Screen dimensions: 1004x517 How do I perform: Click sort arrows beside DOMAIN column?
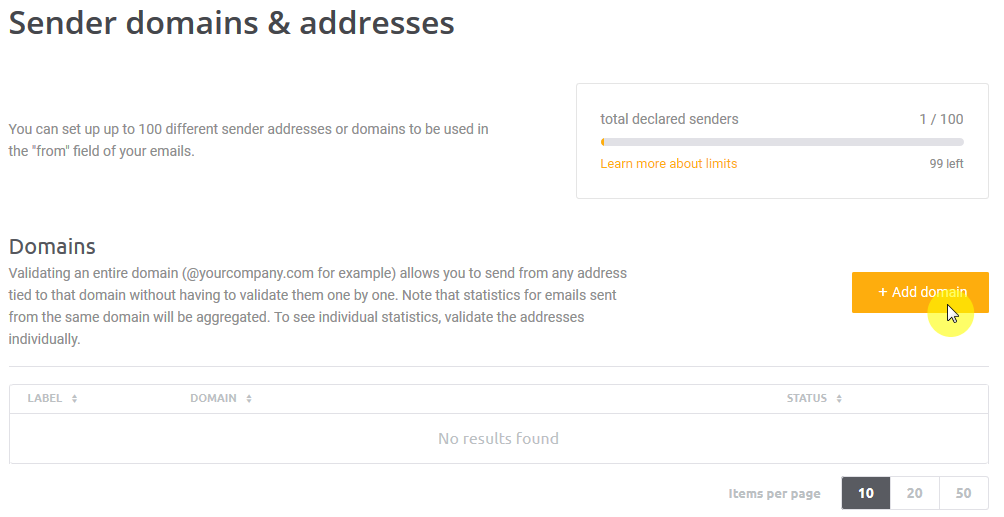coord(249,399)
